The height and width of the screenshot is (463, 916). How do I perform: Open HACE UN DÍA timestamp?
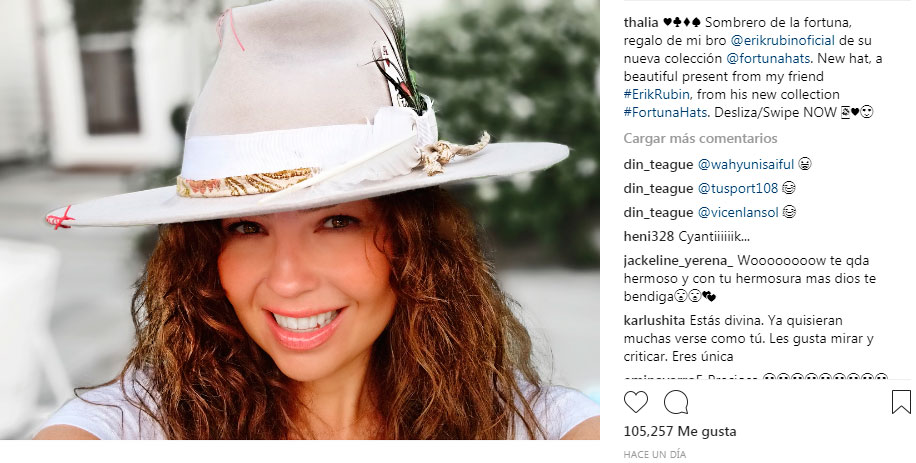(654, 454)
